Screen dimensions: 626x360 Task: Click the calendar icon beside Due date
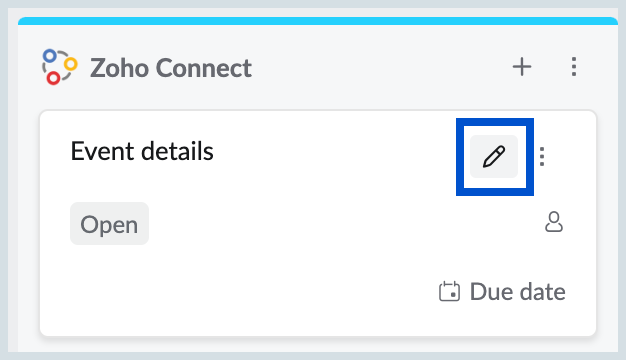(x=450, y=291)
